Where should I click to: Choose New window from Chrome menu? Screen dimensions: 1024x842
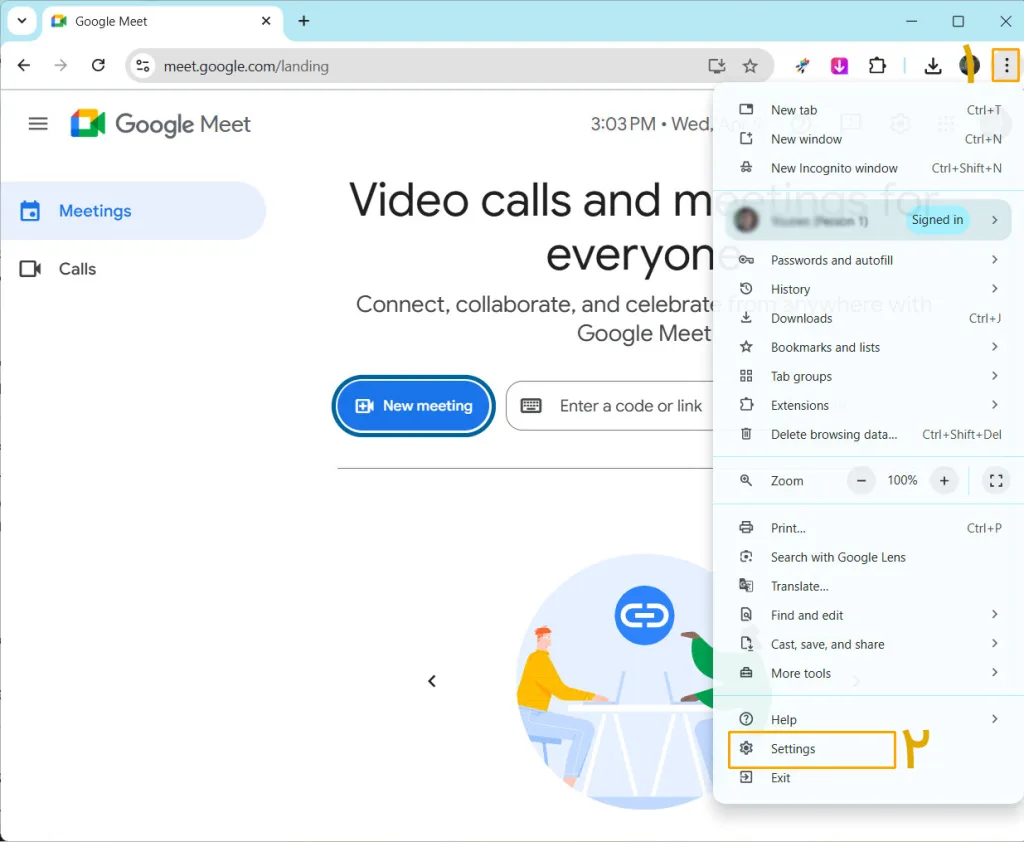tap(869, 139)
